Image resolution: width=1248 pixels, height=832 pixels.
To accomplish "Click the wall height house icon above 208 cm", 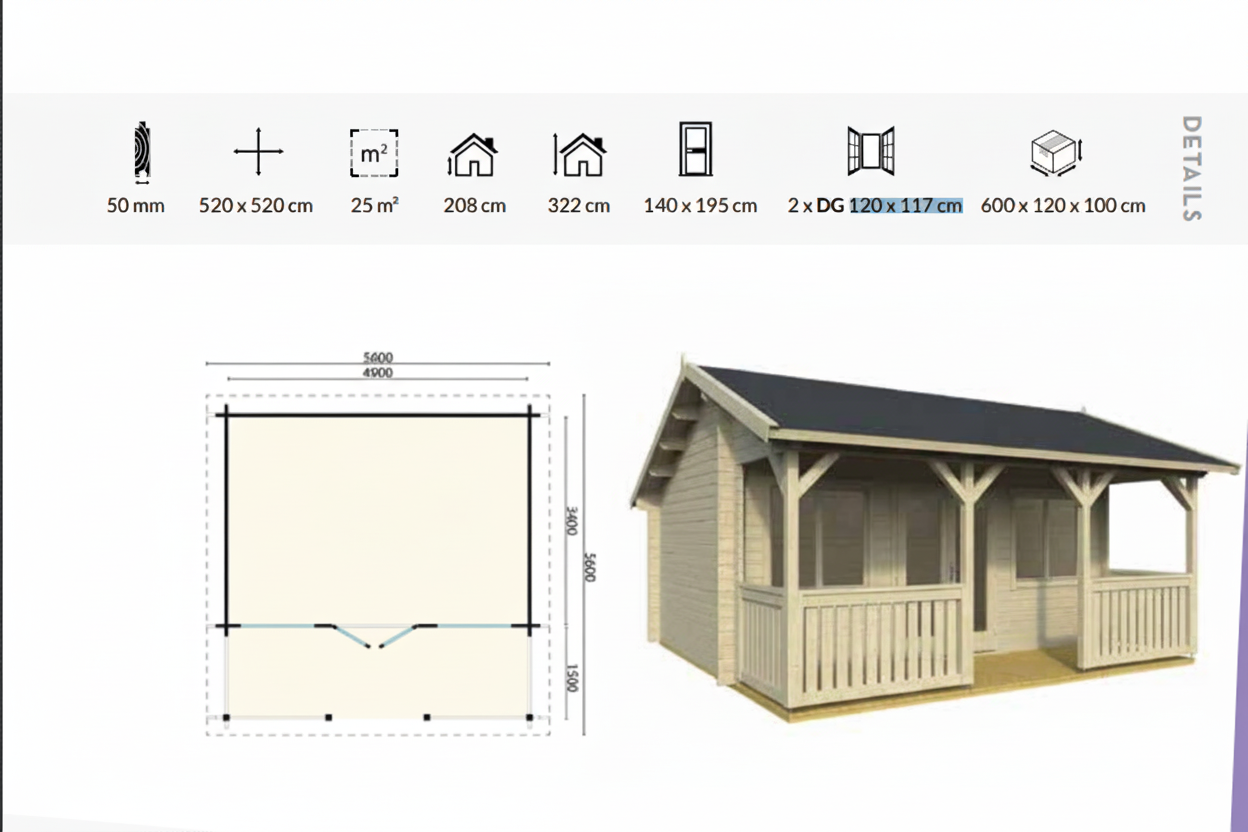I will tap(473, 154).
